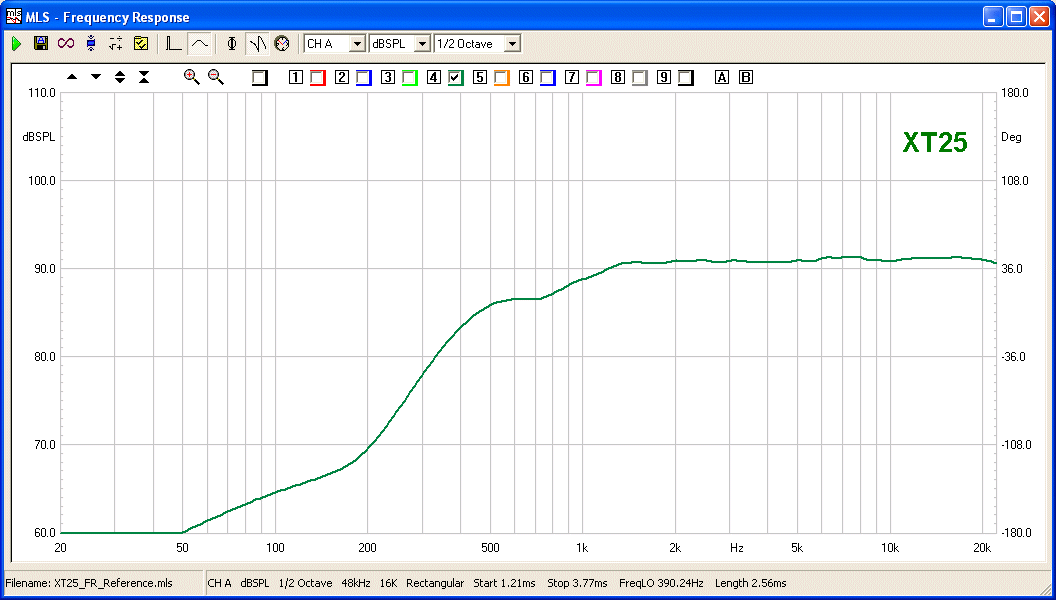
Task: Click the 20k frequency axis label
Action: (x=982, y=548)
